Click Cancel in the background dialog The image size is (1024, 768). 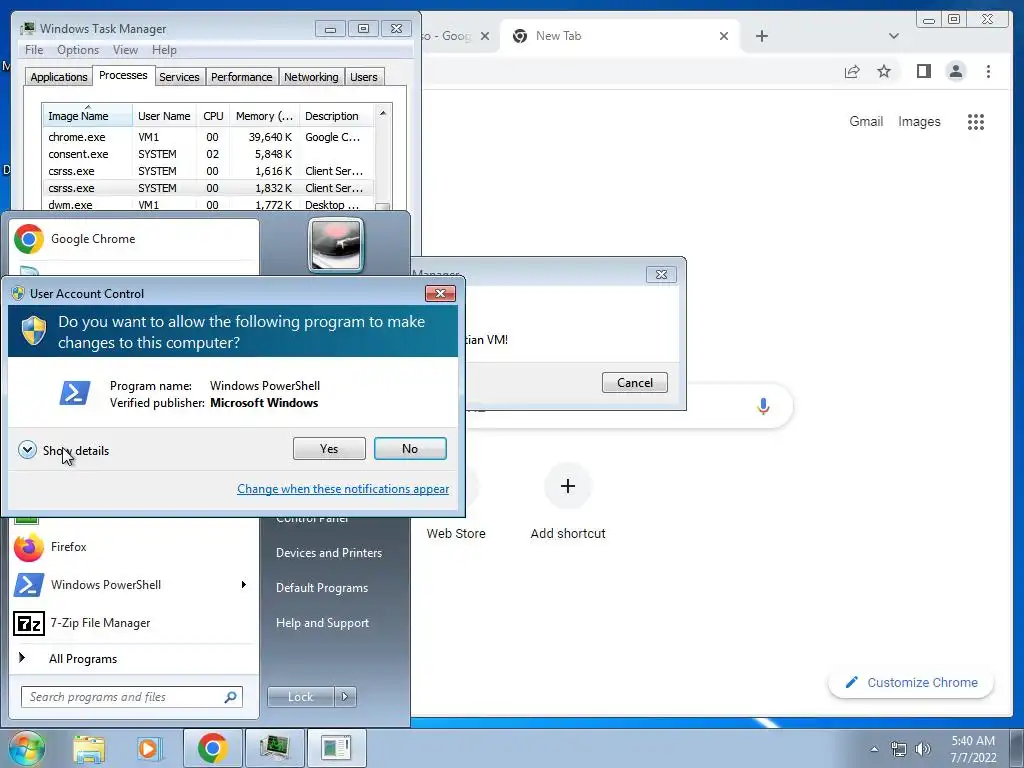point(635,383)
